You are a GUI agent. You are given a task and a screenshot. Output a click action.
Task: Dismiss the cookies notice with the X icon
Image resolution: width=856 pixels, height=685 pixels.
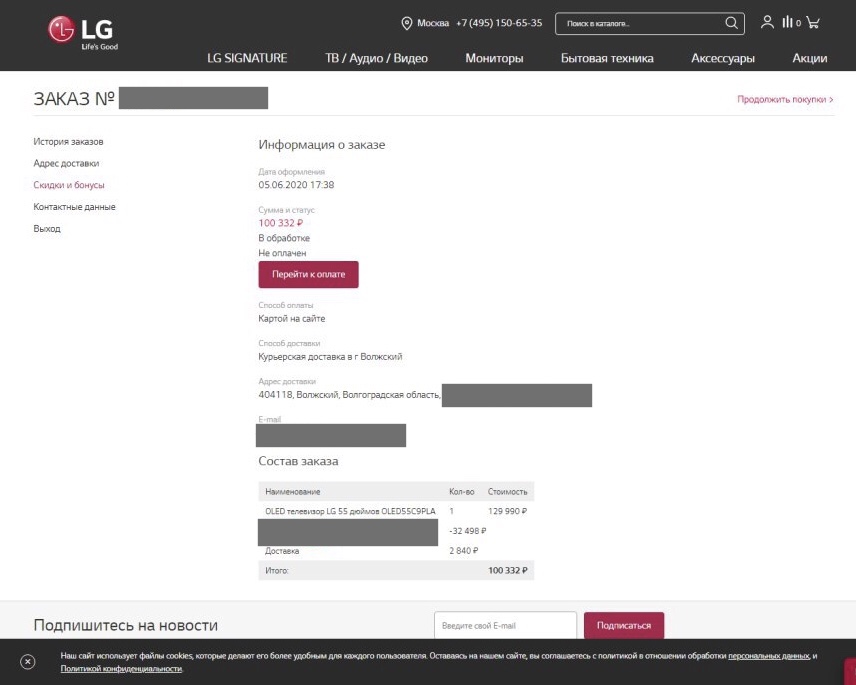[28, 662]
